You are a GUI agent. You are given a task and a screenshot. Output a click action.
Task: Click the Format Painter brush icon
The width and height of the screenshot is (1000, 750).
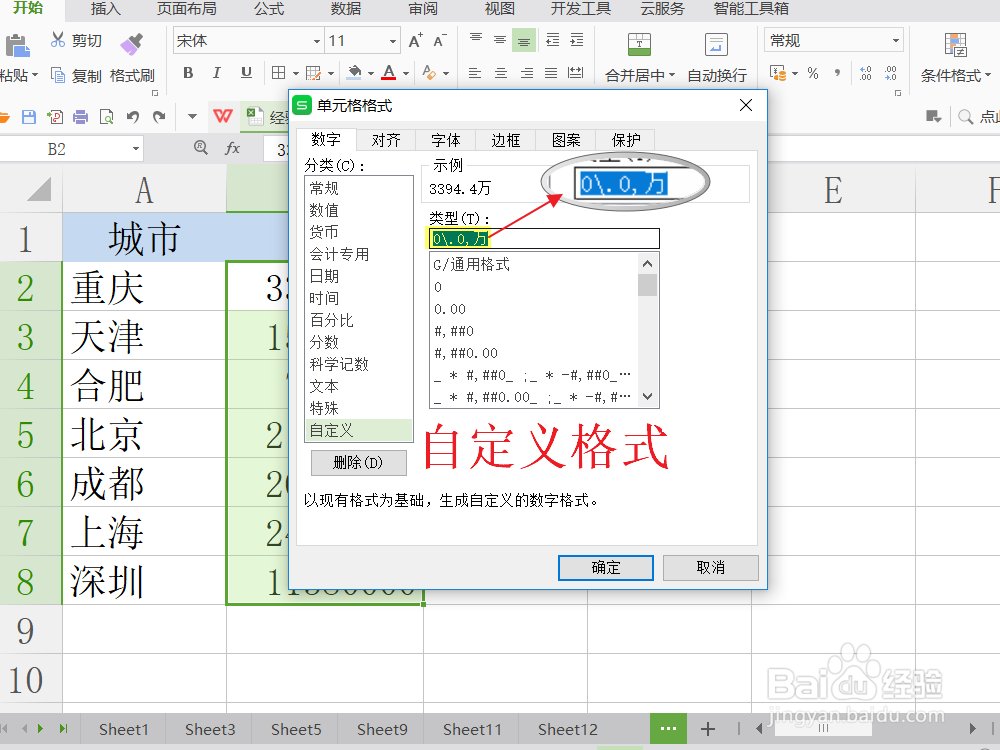[131, 43]
